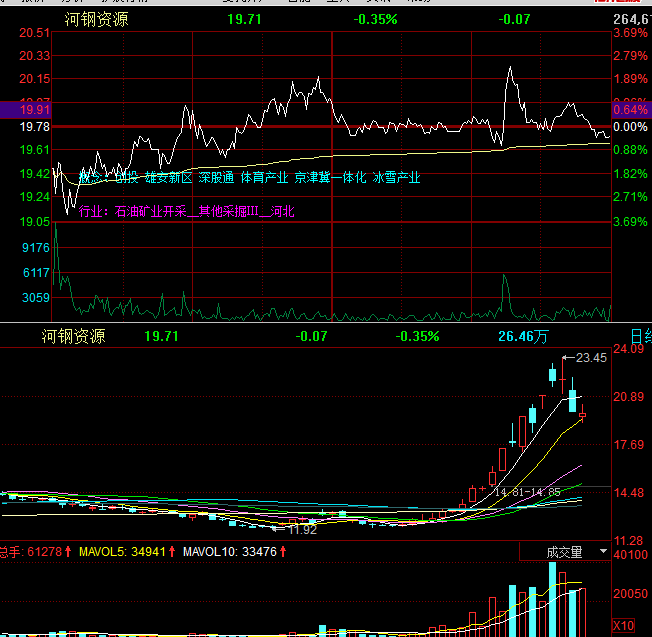
Task: Select the 1.89% percentage axis label
Action: click(630, 79)
